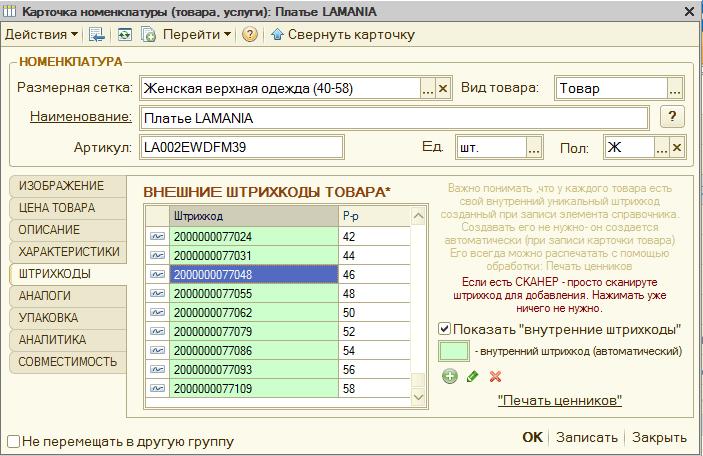Switch to УПАКОВКА tab
Viewport: 703px width, 456px height.
pos(68,317)
